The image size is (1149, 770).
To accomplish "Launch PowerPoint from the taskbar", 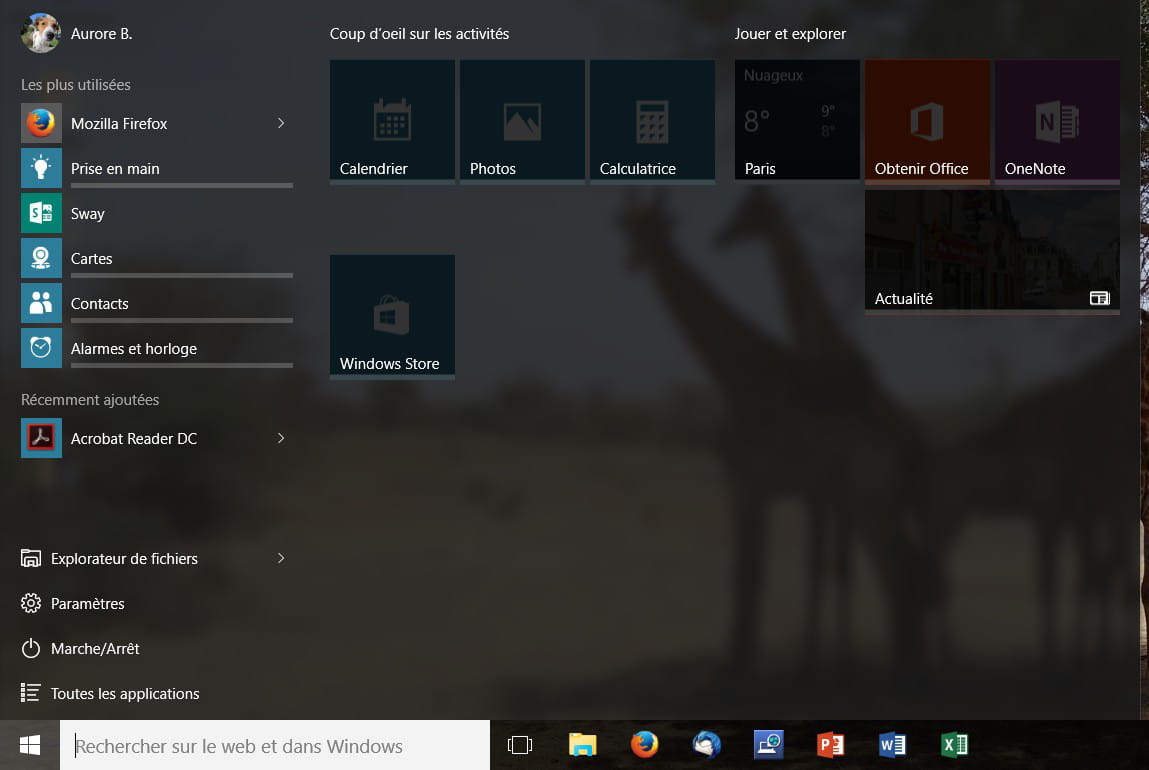I will point(830,745).
